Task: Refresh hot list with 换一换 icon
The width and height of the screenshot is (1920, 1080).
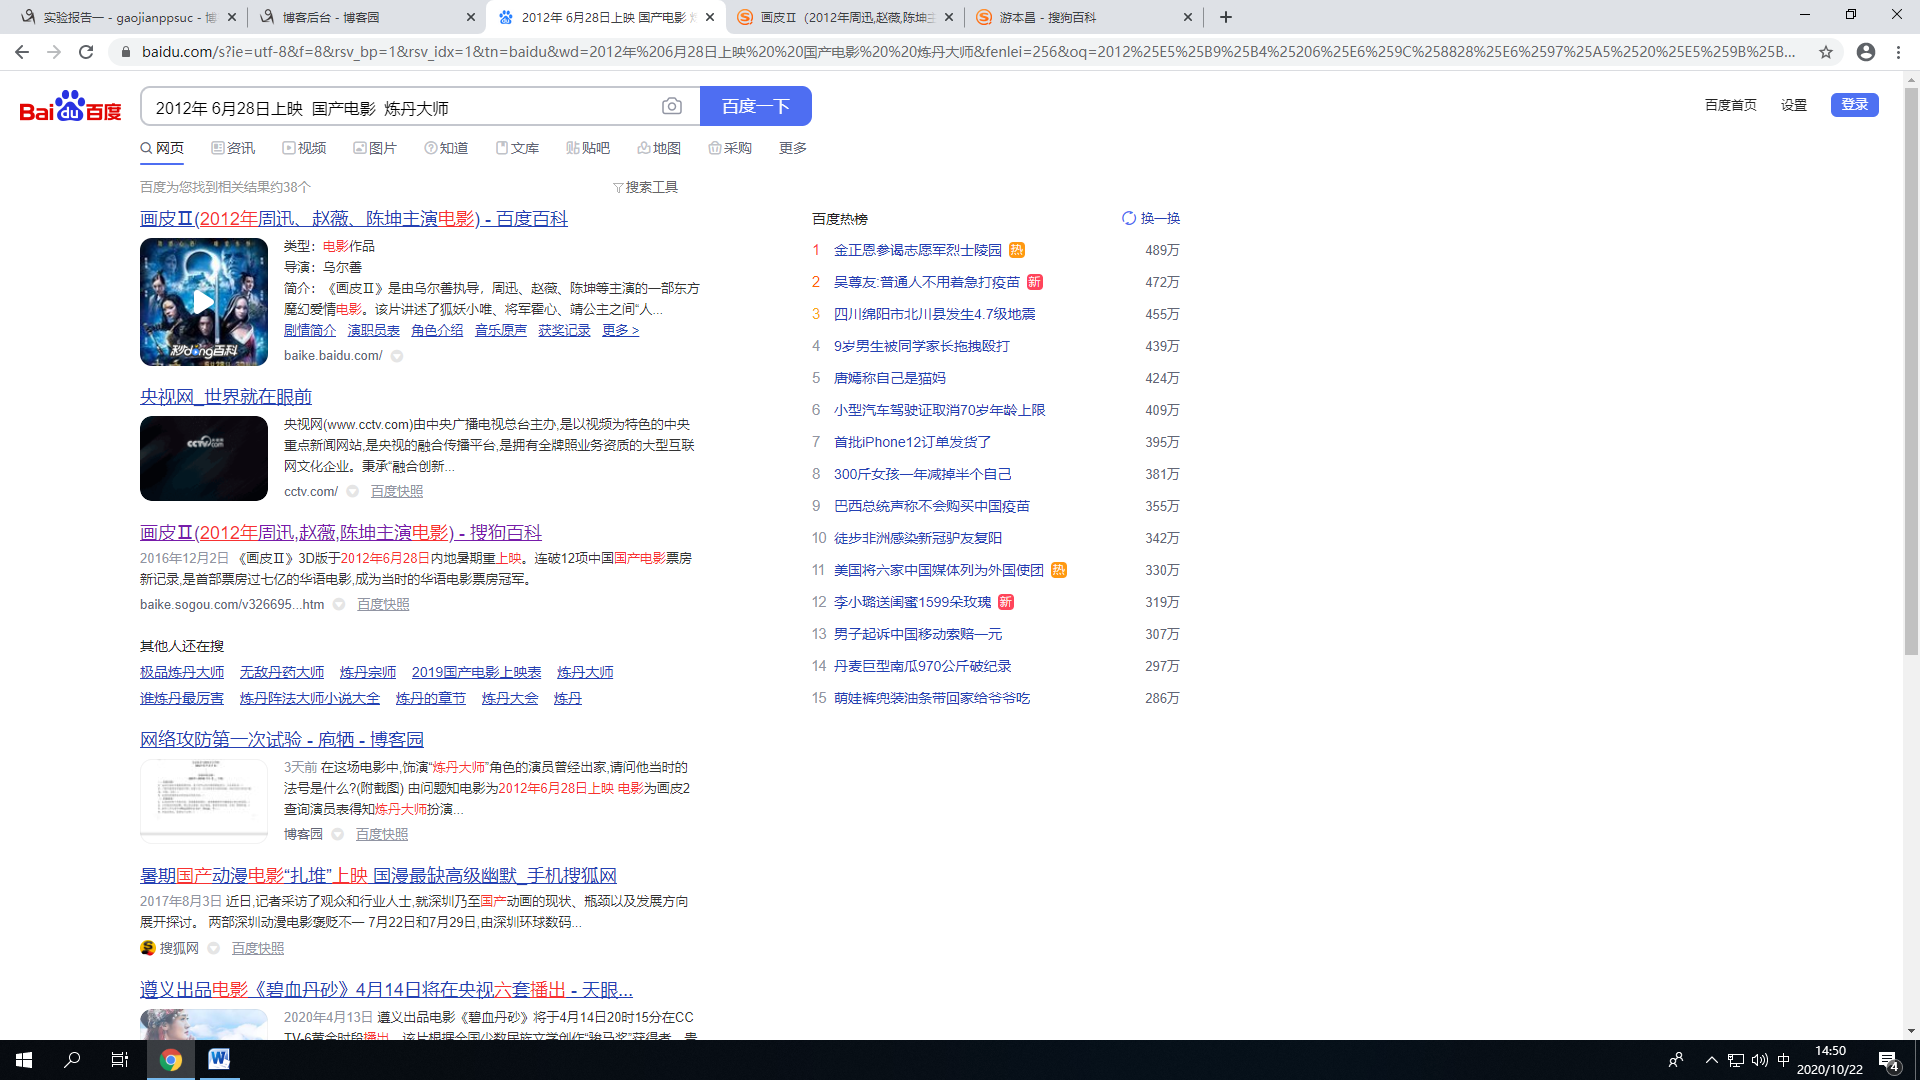Action: (x=1129, y=218)
